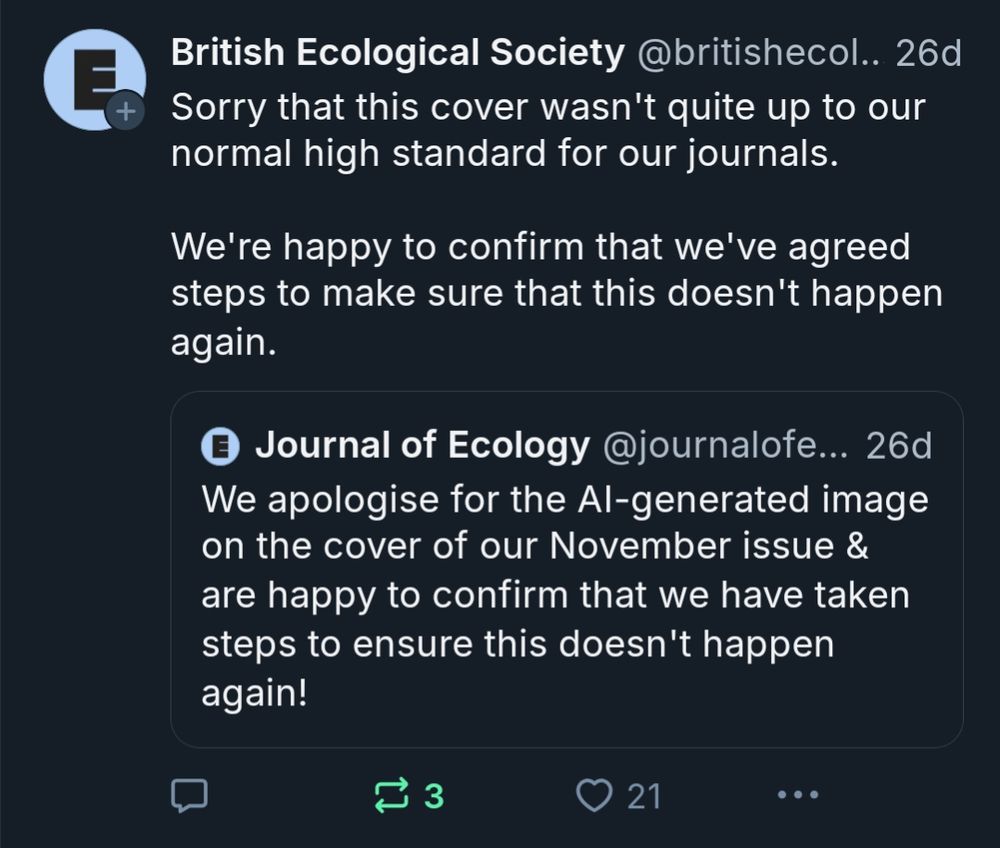1000x848 pixels.
Task: Click the quoted post's 26d timestamp
Action: (x=898, y=446)
